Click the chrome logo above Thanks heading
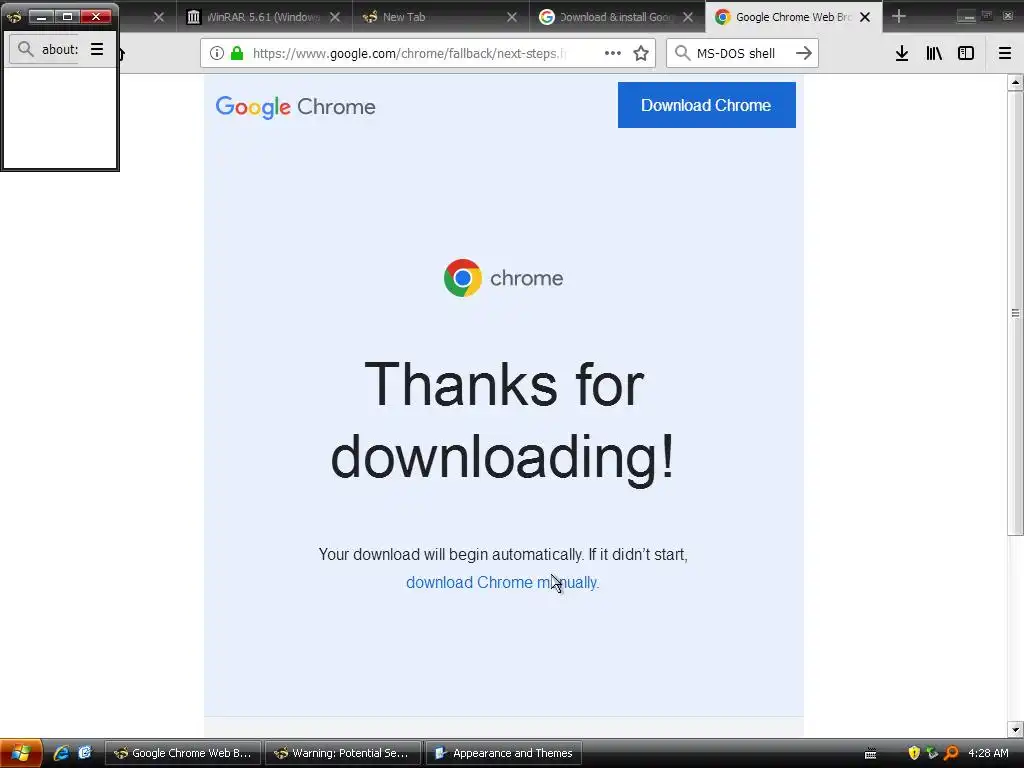The image size is (1024, 768). [503, 278]
